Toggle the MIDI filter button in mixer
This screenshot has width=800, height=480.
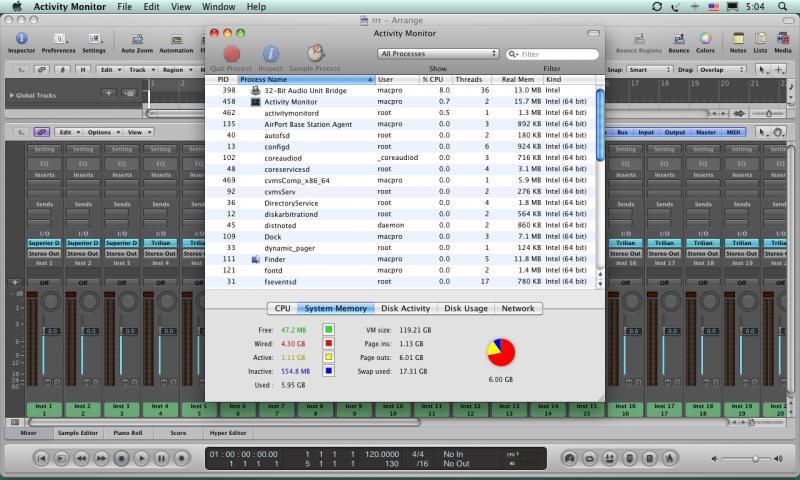(734, 132)
